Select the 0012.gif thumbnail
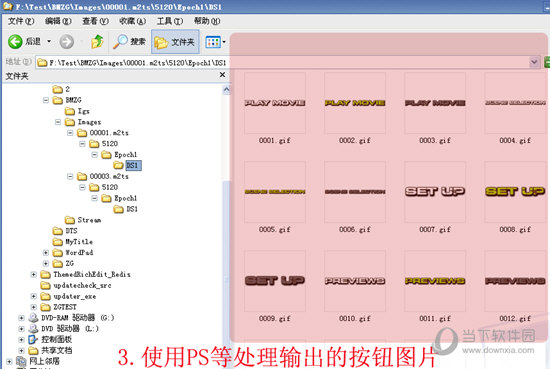550x369 pixels. pyautogui.click(x=515, y=281)
